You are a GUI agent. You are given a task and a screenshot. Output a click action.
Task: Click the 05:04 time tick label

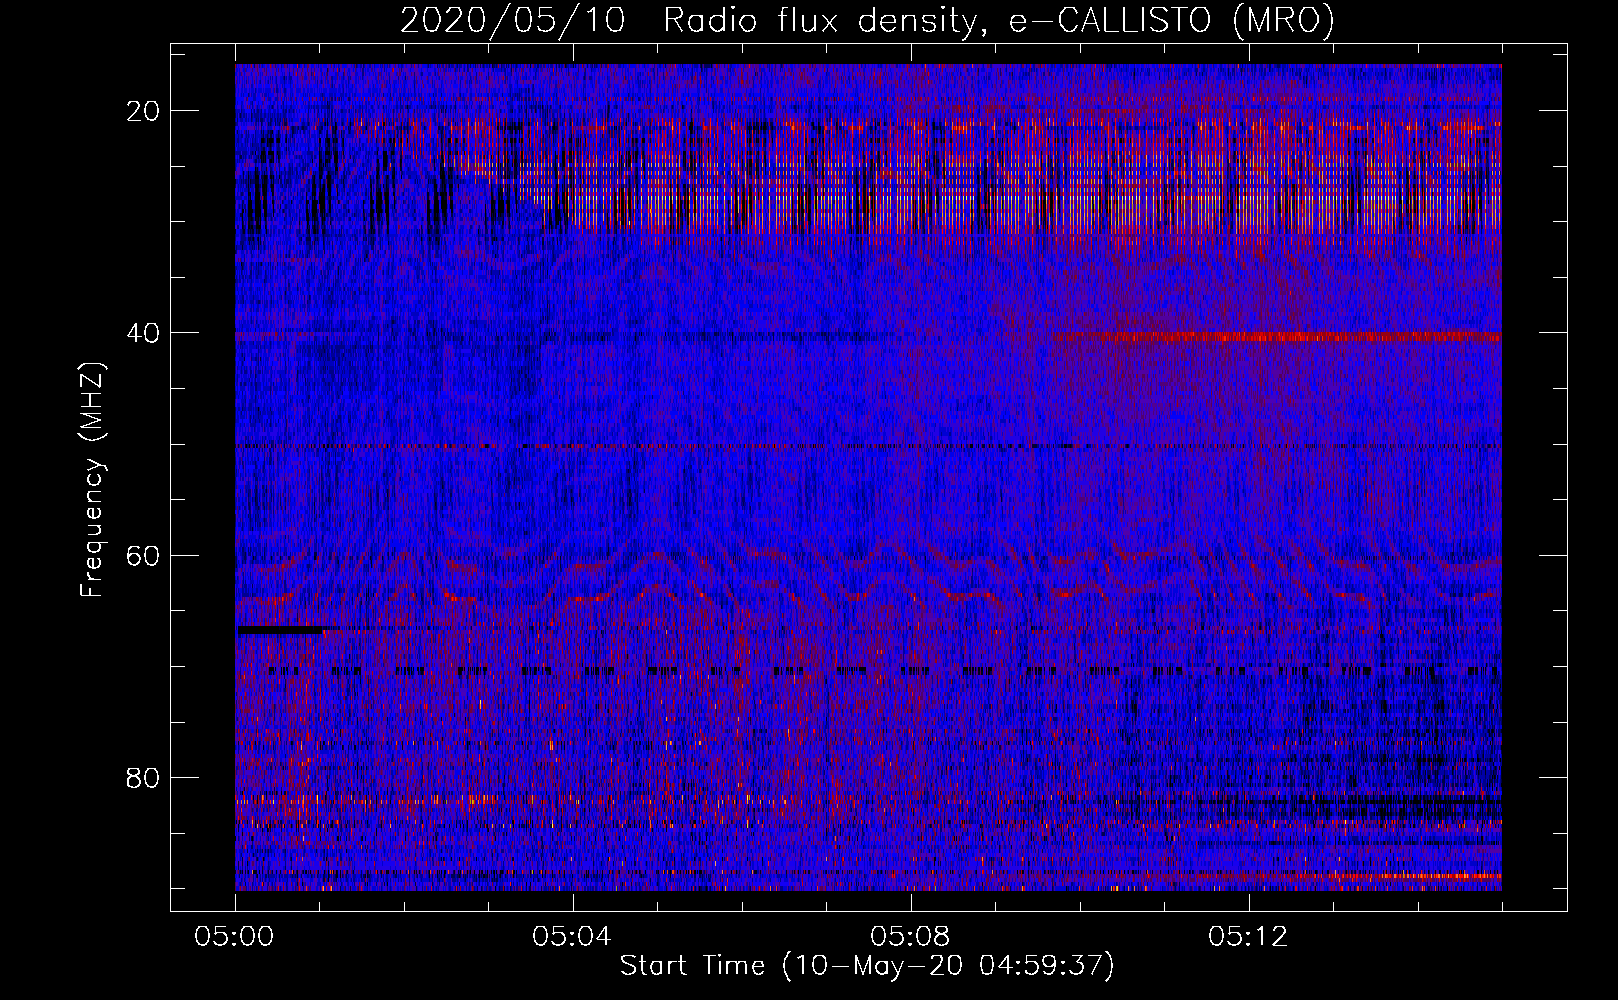click(x=572, y=937)
